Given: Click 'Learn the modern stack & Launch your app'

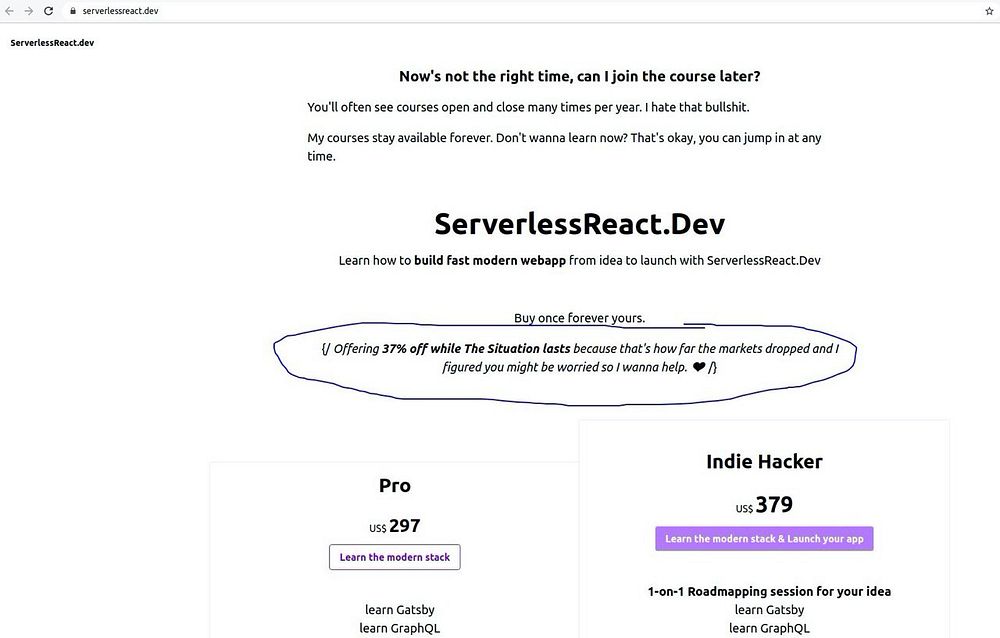Looking at the screenshot, I should pos(764,538).
